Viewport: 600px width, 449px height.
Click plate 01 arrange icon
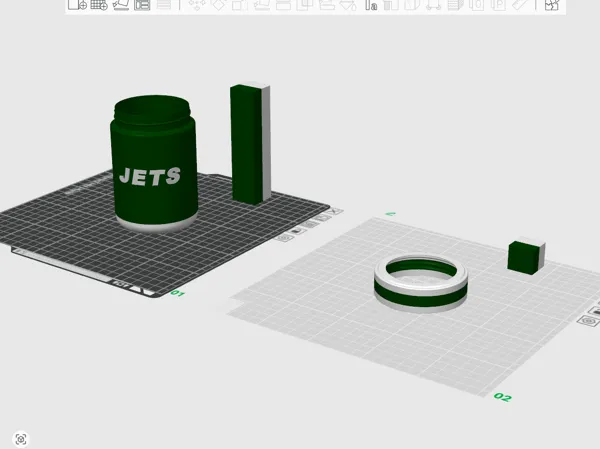coord(311,224)
